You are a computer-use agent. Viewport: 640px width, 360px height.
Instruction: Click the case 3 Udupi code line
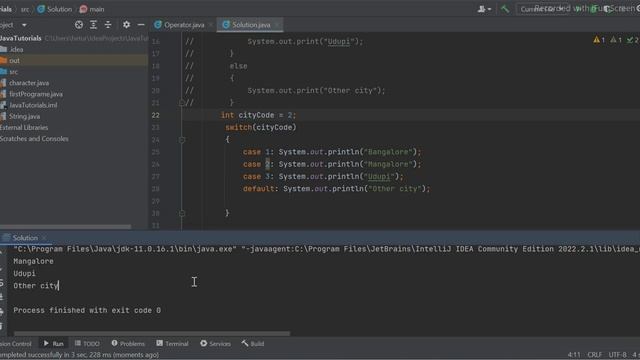point(323,176)
